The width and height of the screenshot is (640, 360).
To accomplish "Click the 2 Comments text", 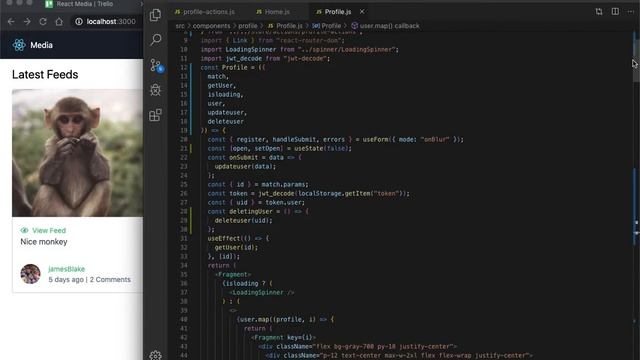I will click(110, 280).
